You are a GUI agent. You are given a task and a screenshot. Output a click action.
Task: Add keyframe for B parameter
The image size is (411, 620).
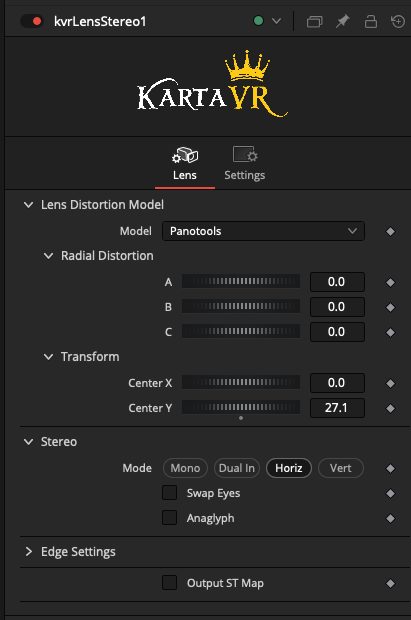click(x=390, y=307)
